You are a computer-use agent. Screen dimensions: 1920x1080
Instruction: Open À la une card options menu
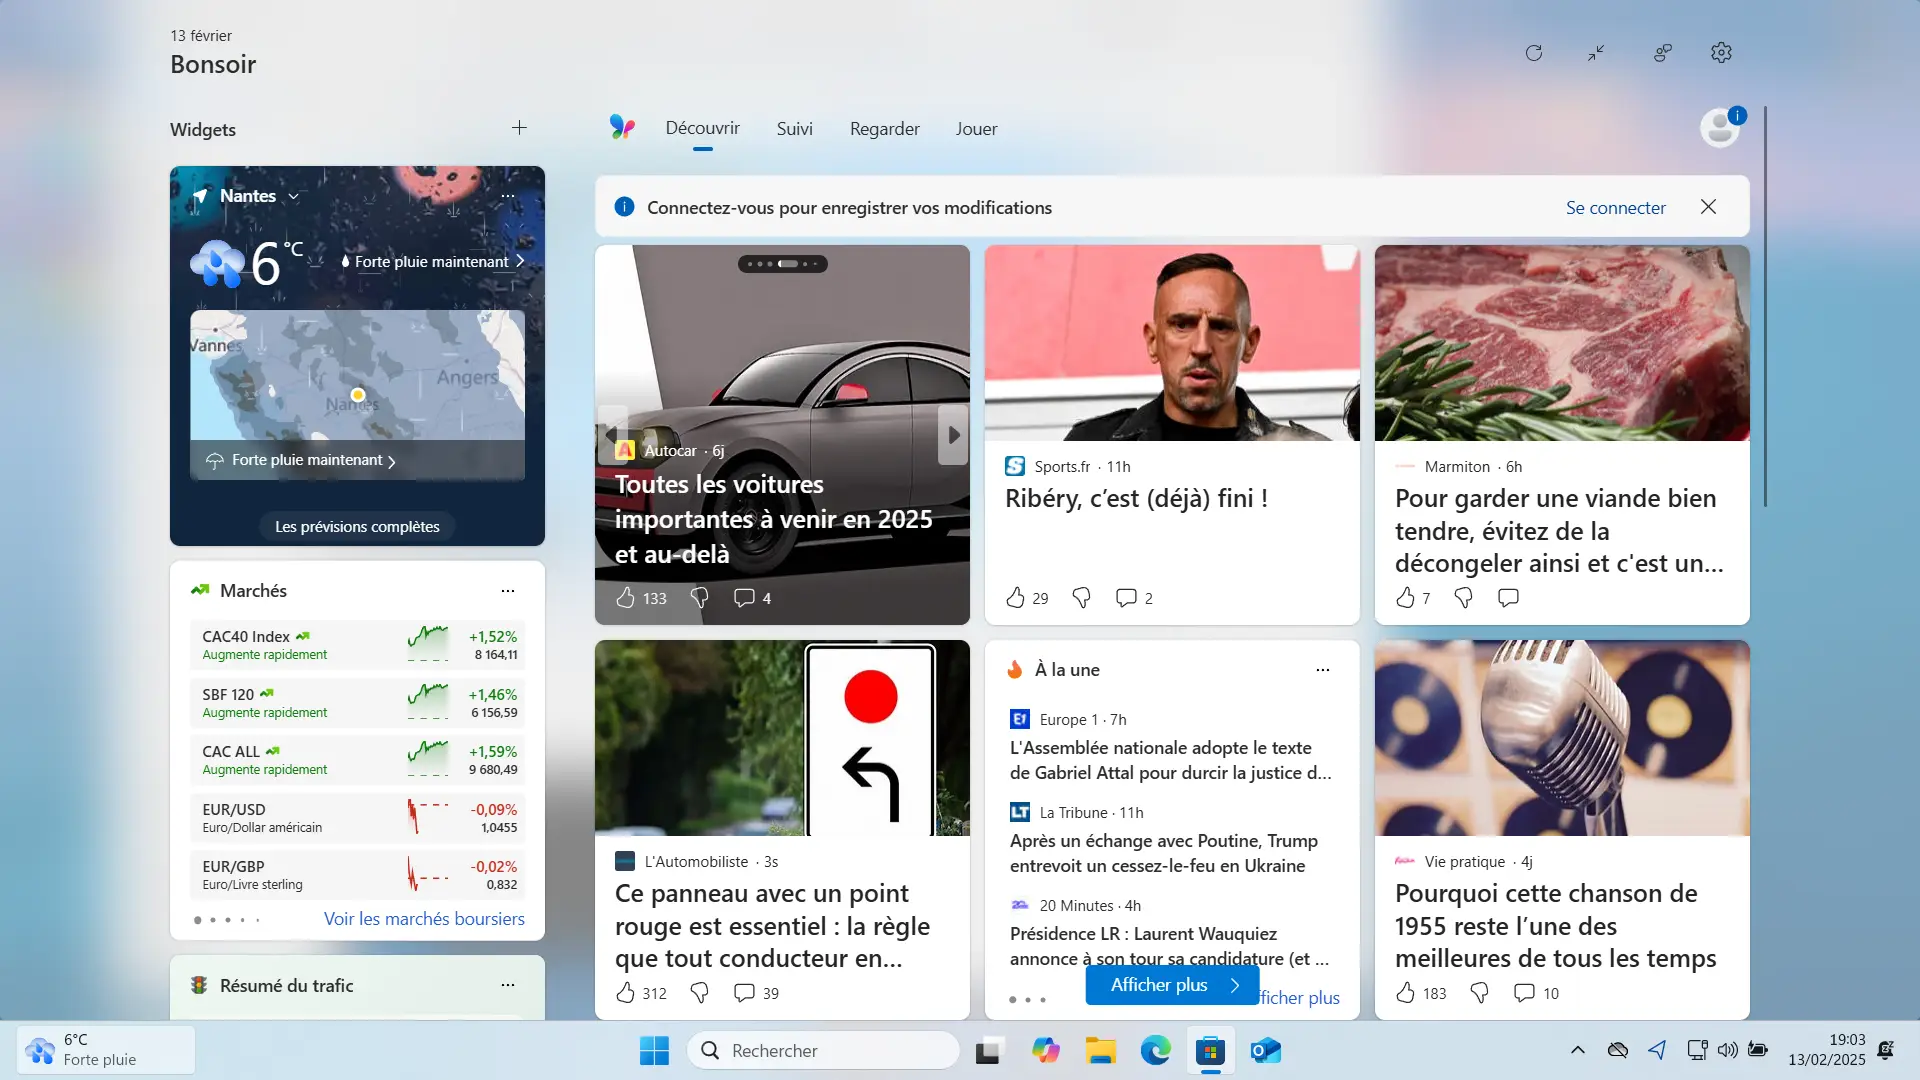[1323, 670]
